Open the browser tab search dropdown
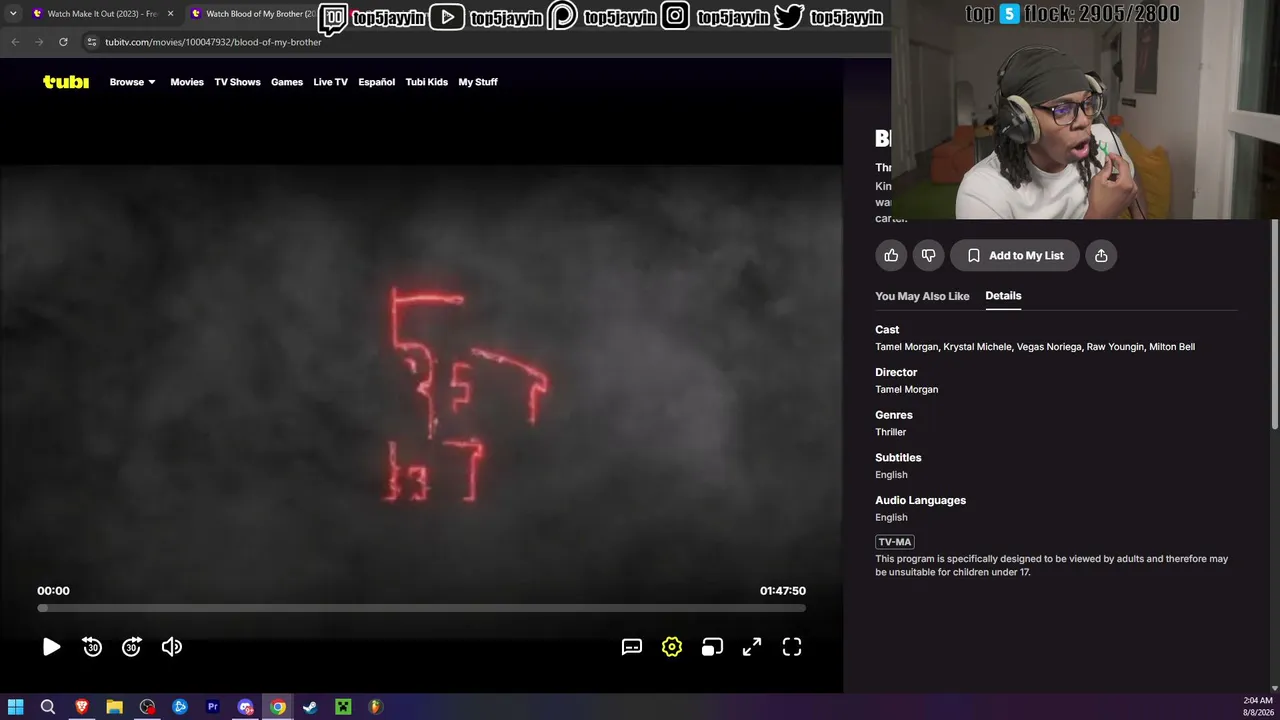Screen dimensions: 1280x720 (x=13, y=14)
